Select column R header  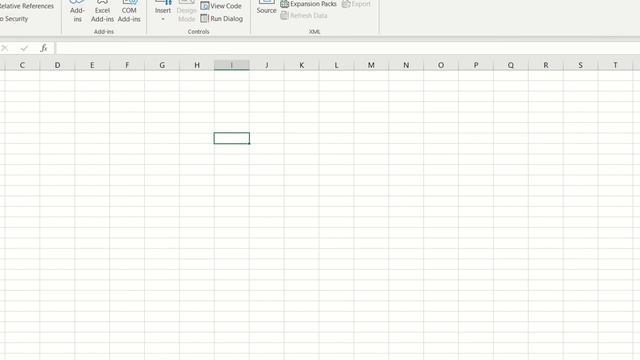[x=546, y=65]
